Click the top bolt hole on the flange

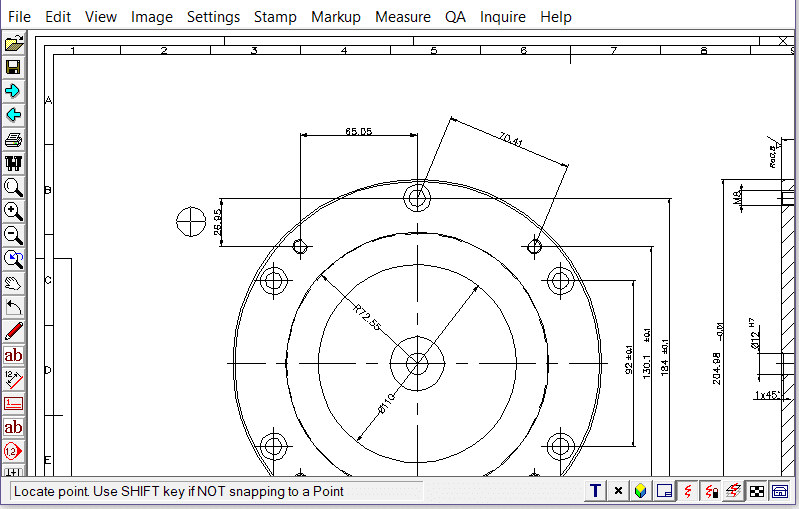[417, 198]
